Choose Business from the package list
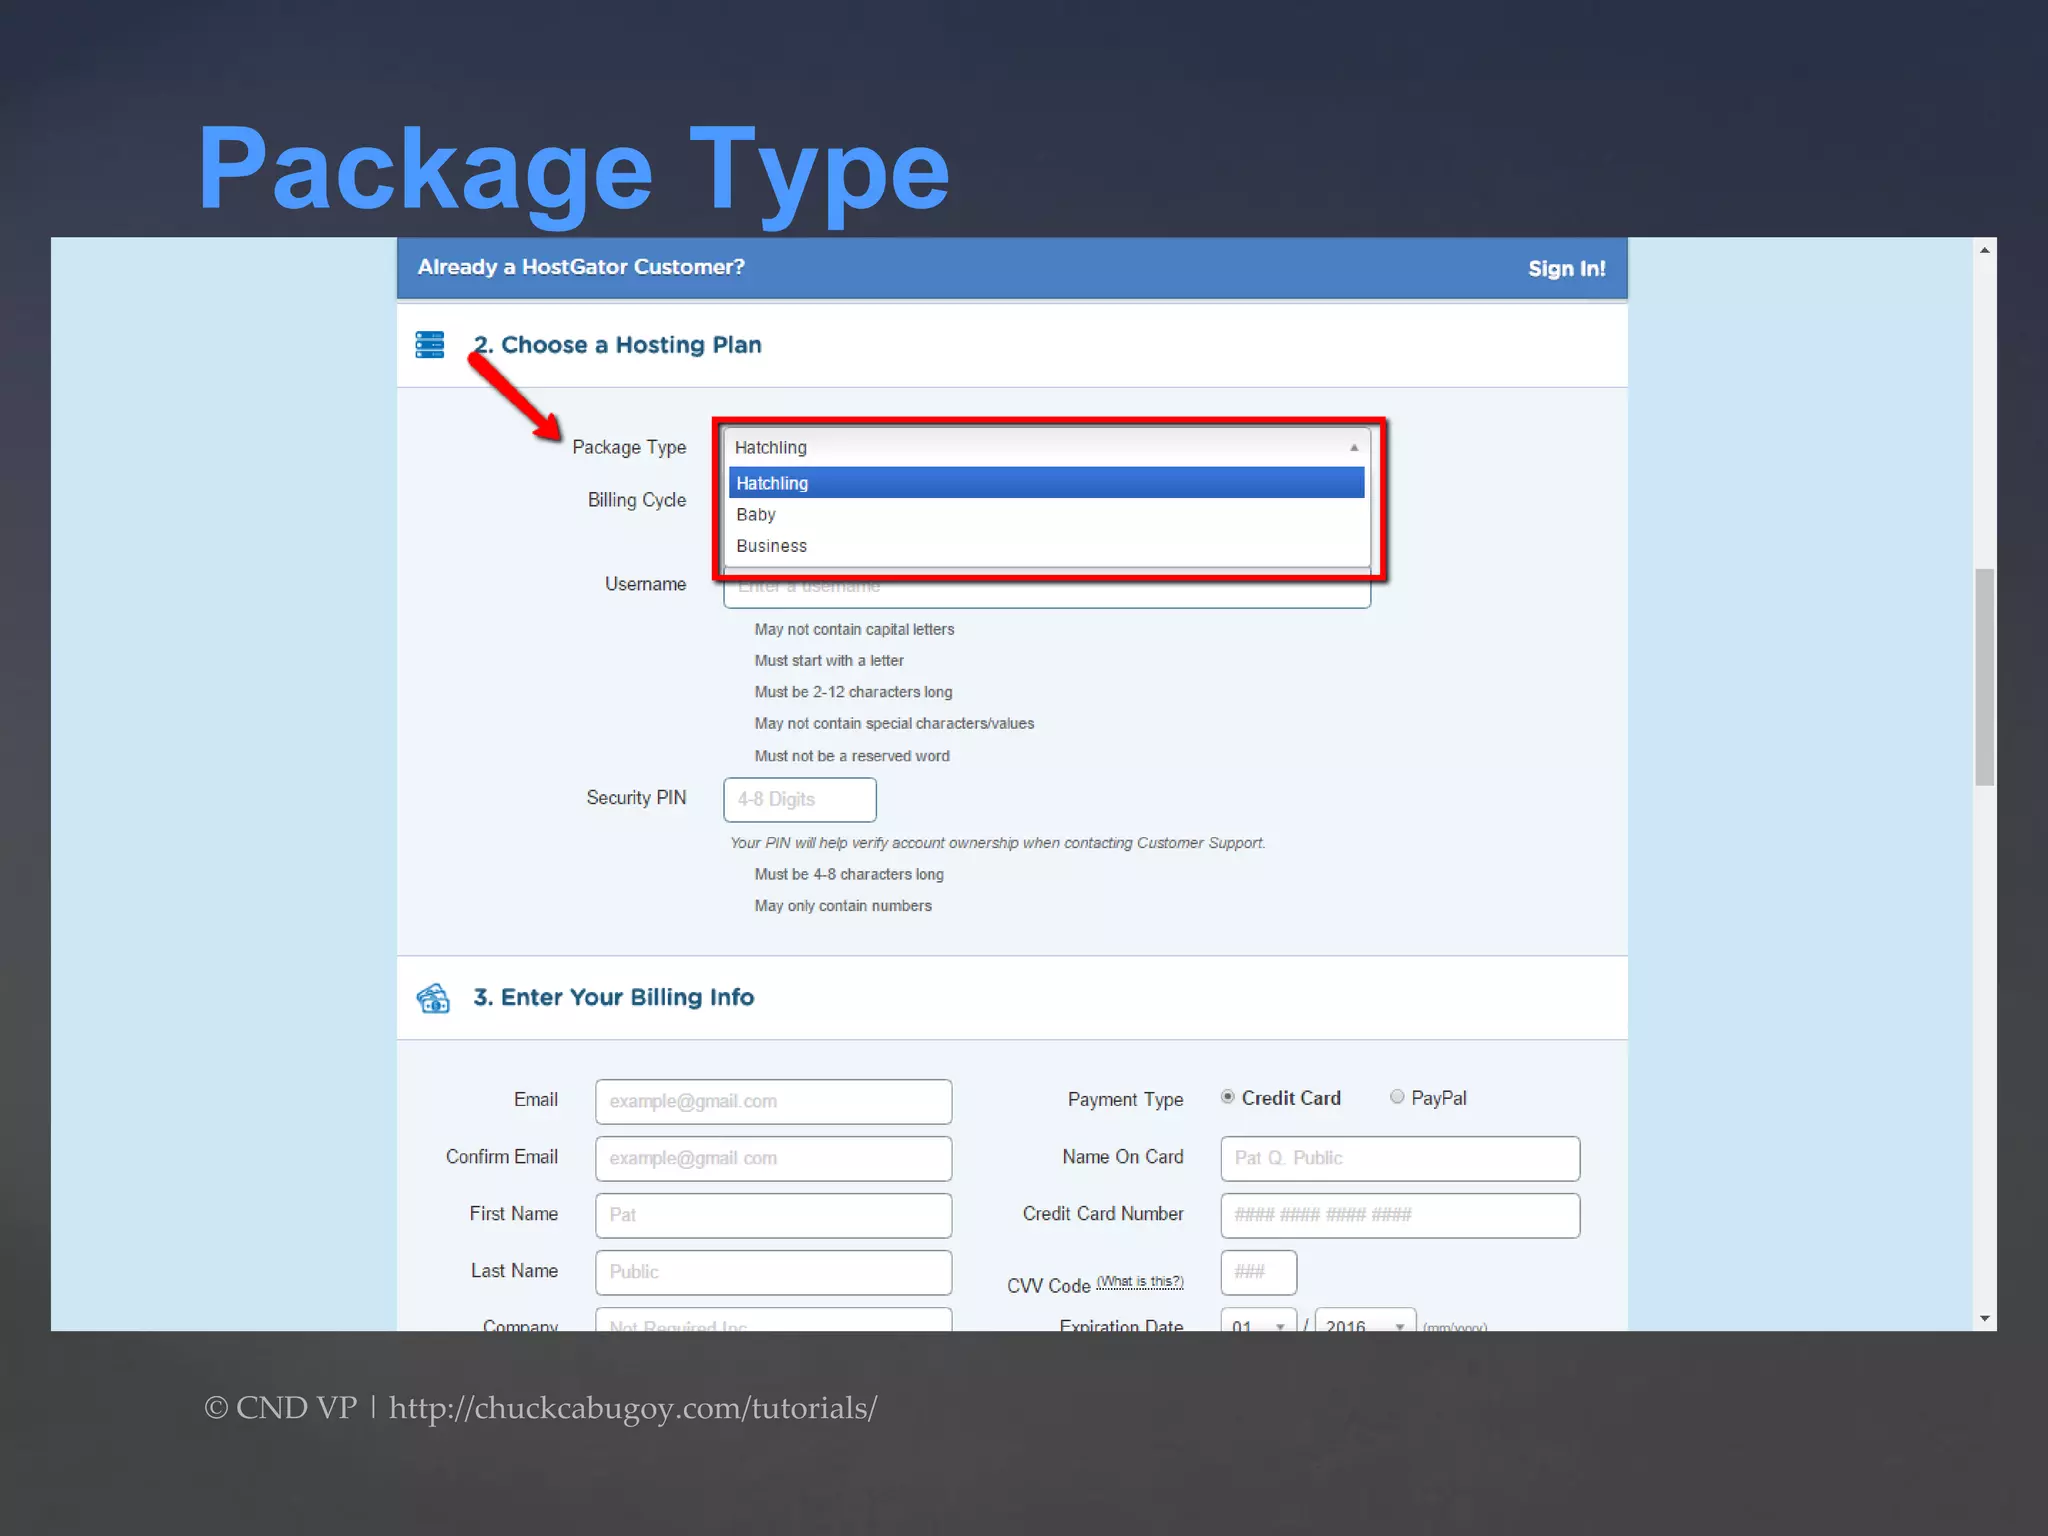2048x1536 pixels. pyautogui.click(x=1046, y=546)
